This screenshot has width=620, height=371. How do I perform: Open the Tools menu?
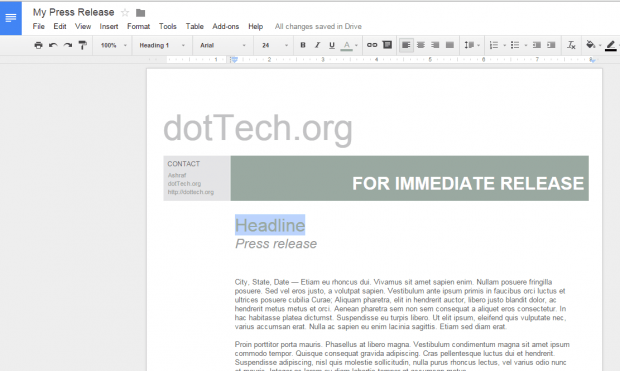pos(168,26)
